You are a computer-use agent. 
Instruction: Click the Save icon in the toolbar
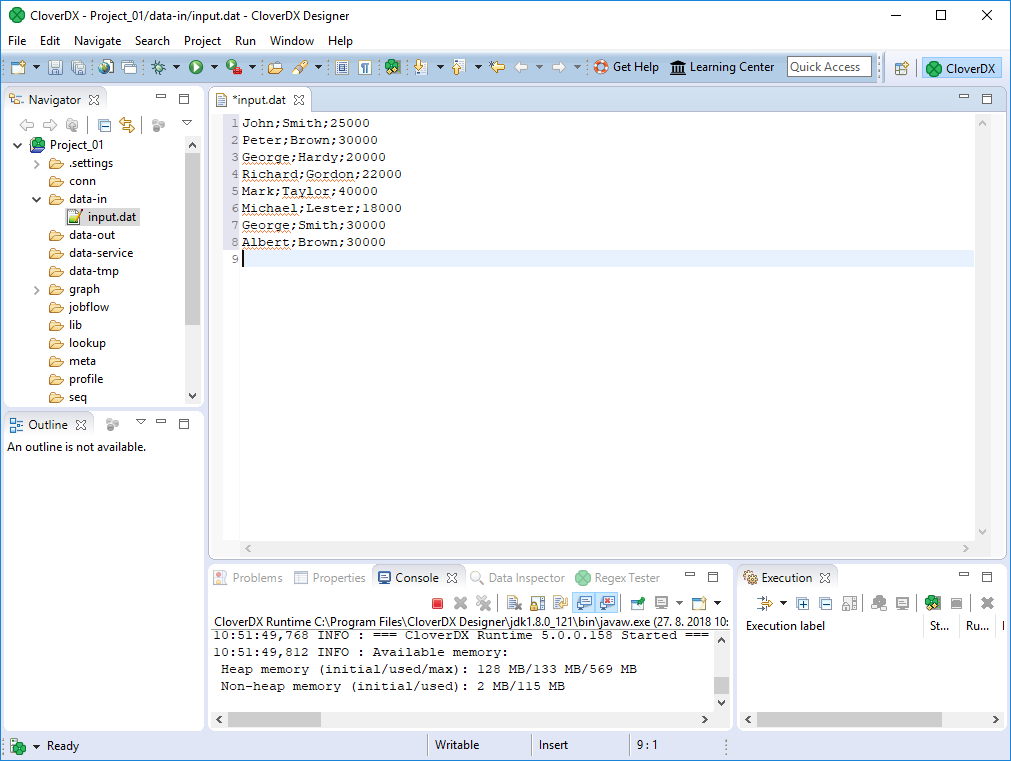(x=56, y=67)
